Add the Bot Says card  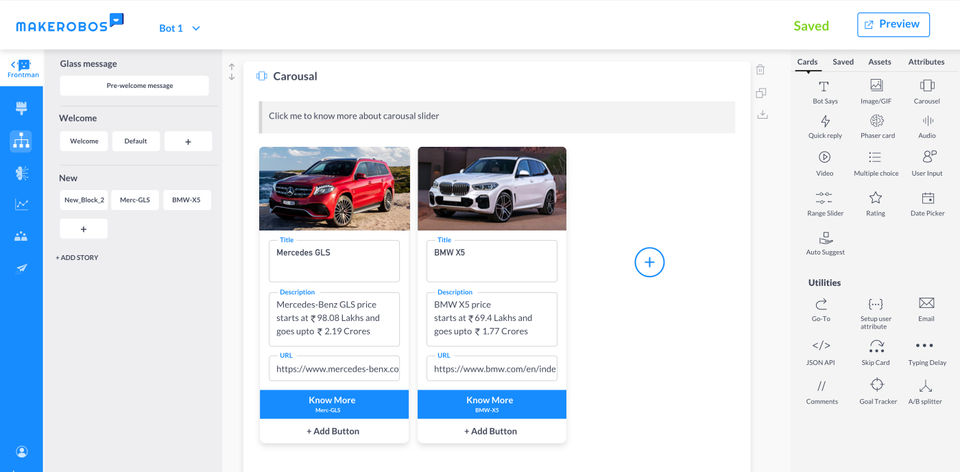click(x=824, y=92)
